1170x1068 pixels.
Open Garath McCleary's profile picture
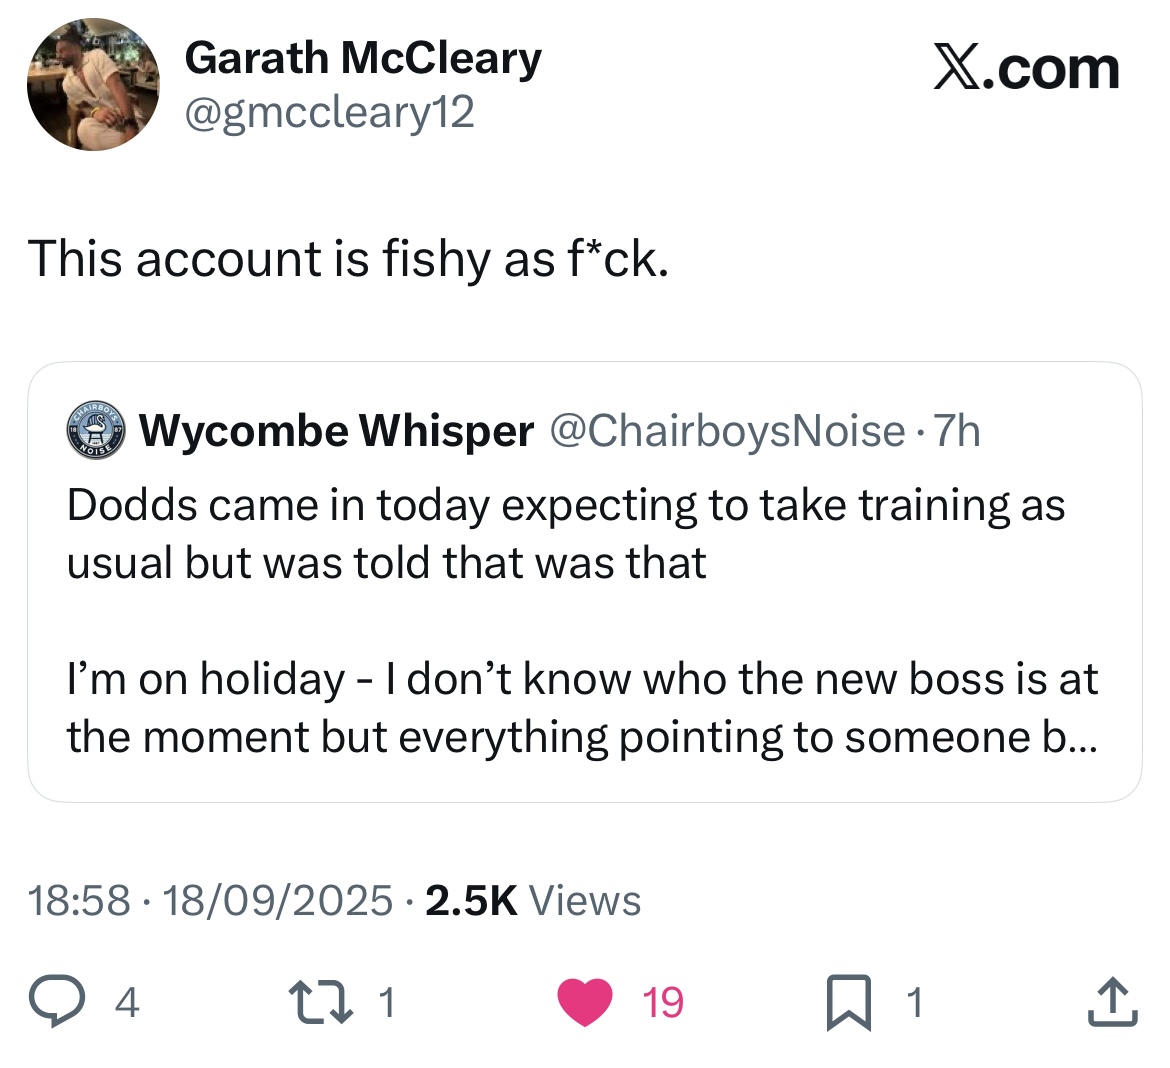coord(93,84)
